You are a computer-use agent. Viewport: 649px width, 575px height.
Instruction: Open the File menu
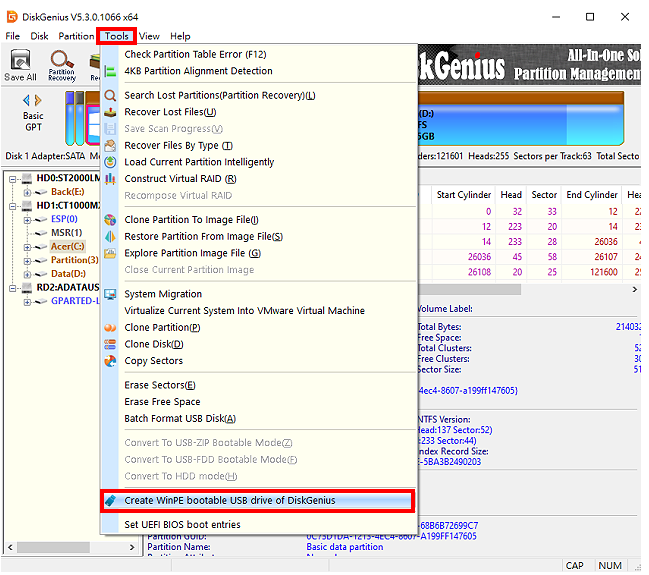[x=12, y=36]
